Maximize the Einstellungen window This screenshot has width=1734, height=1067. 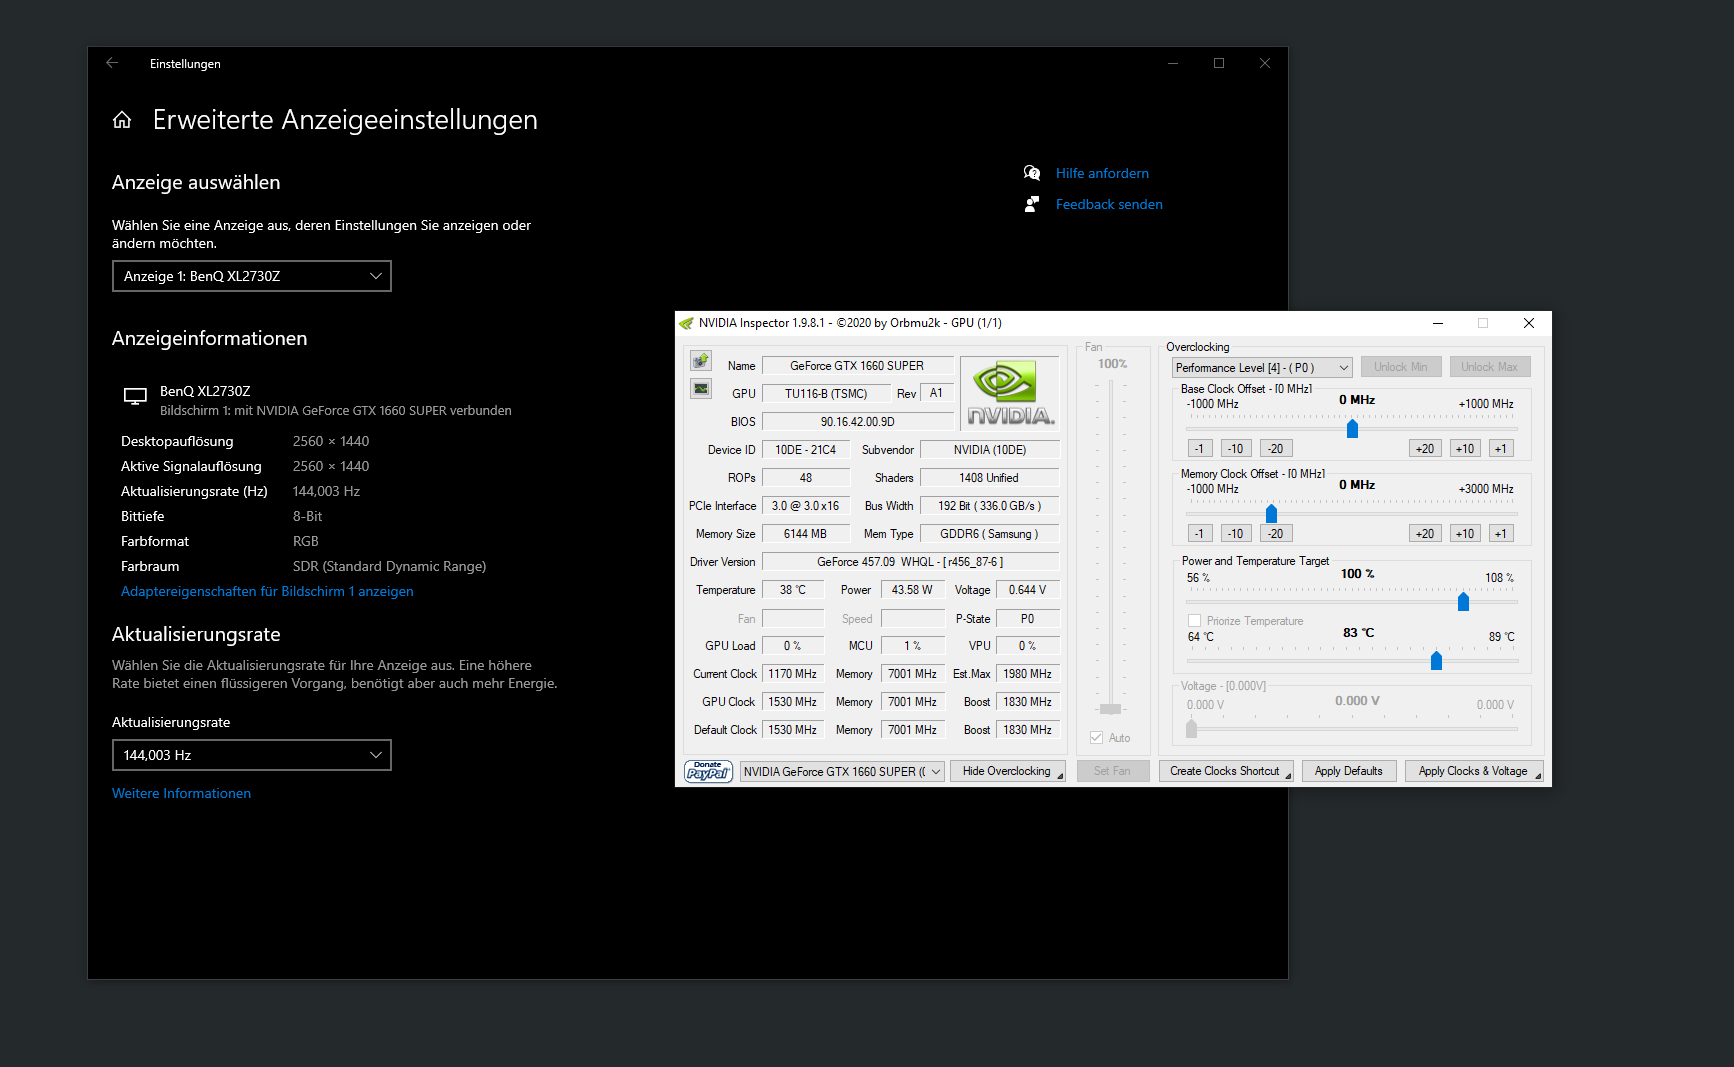(1219, 63)
